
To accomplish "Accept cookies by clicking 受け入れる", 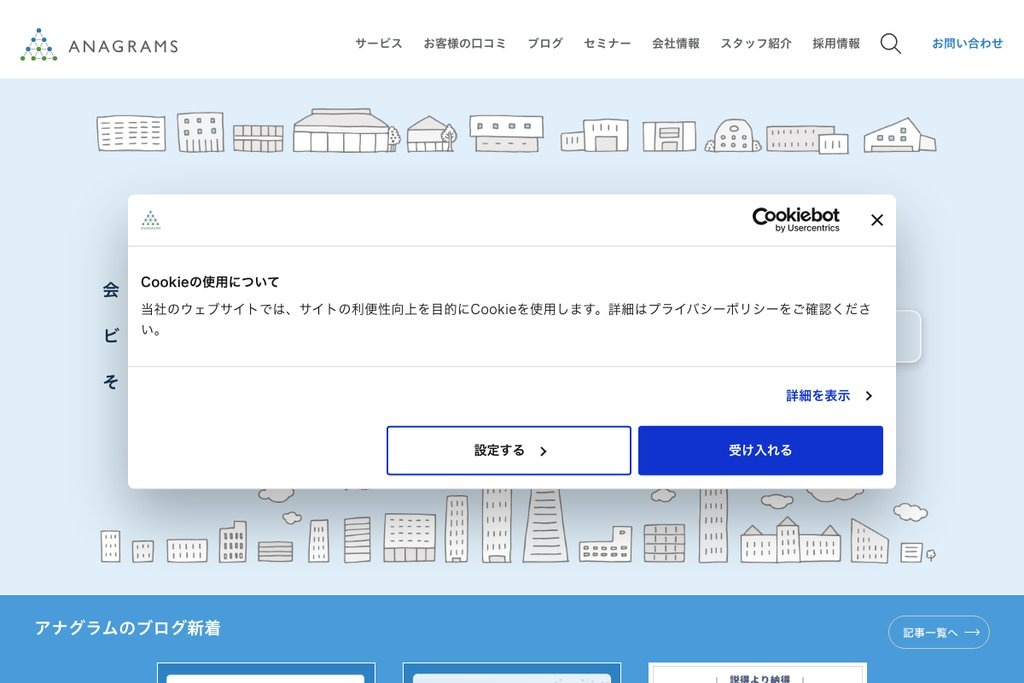I will click(x=761, y=450).
